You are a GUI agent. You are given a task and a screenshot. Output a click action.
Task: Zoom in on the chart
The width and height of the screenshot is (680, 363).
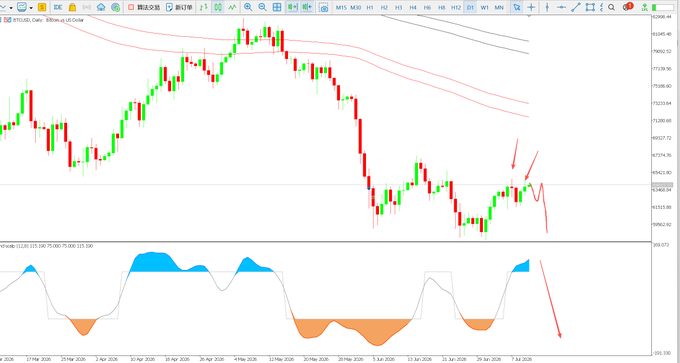[x=248, y=7]
